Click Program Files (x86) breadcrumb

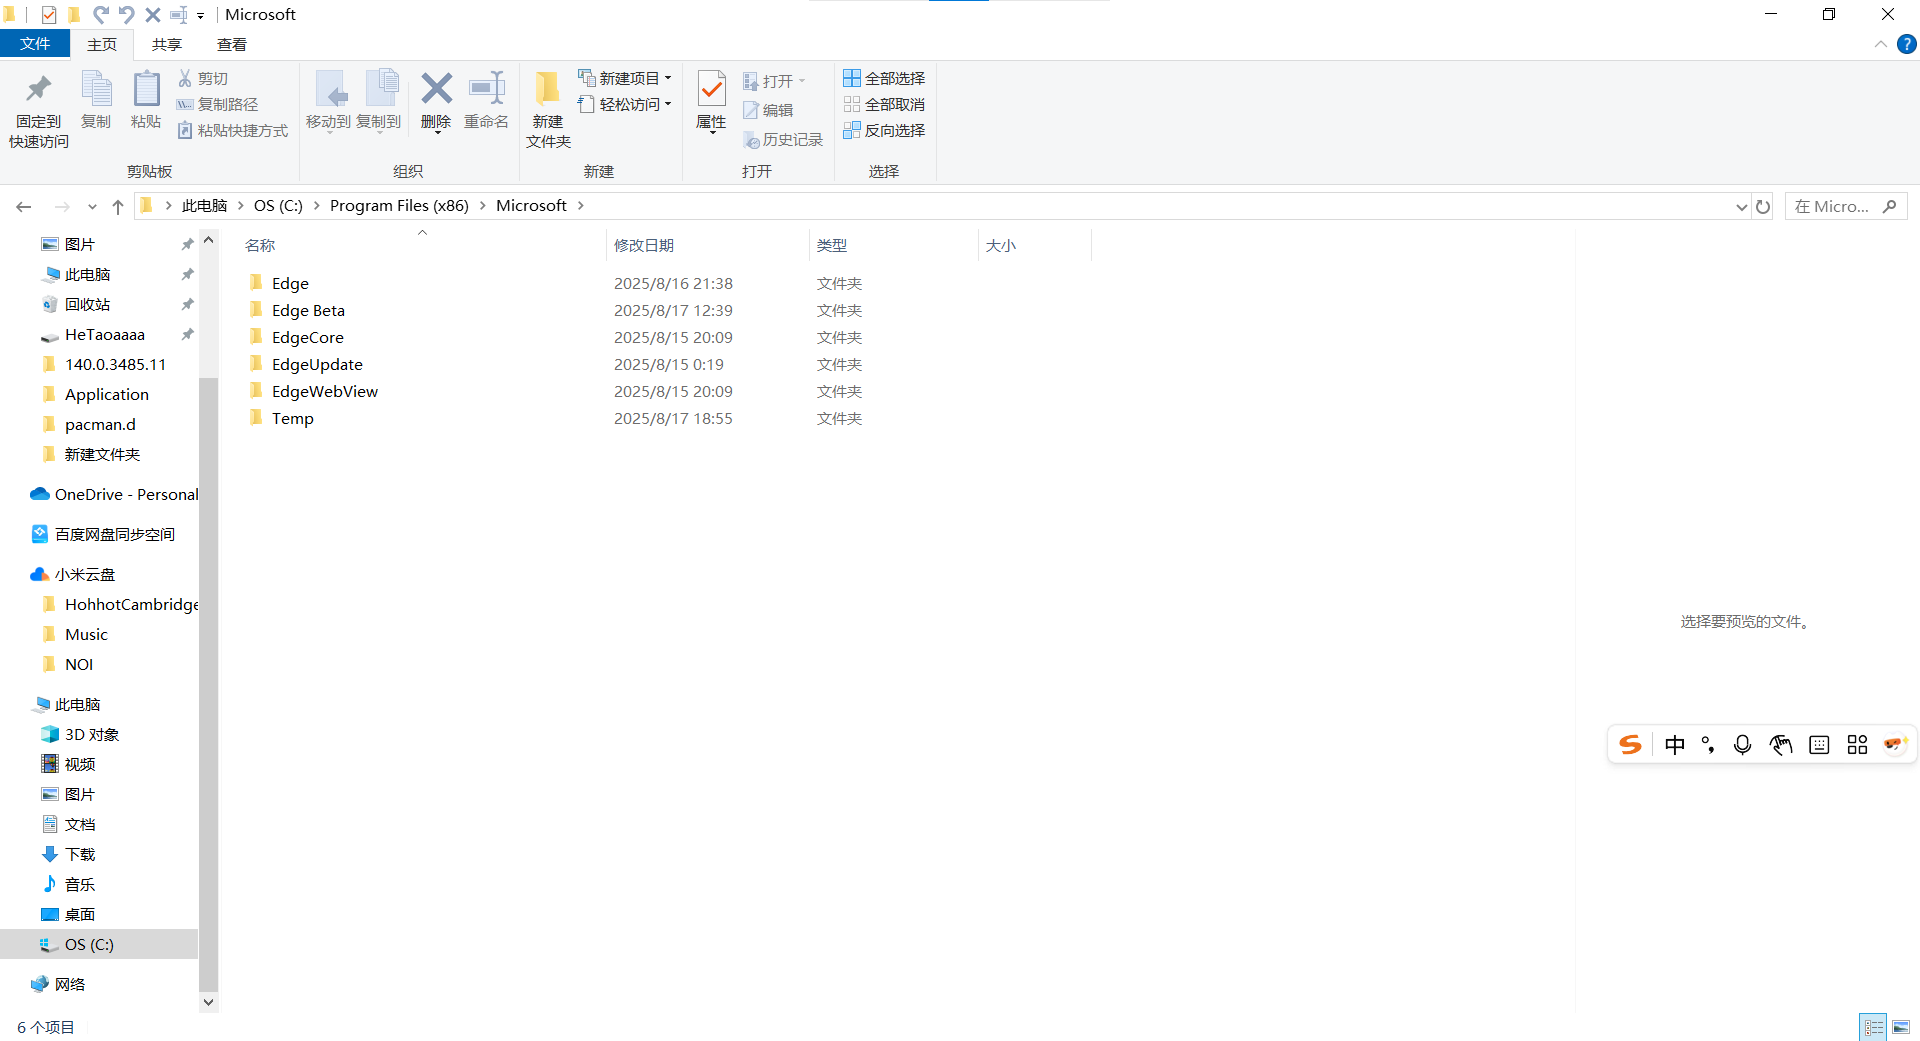click(x=399, y=206)
